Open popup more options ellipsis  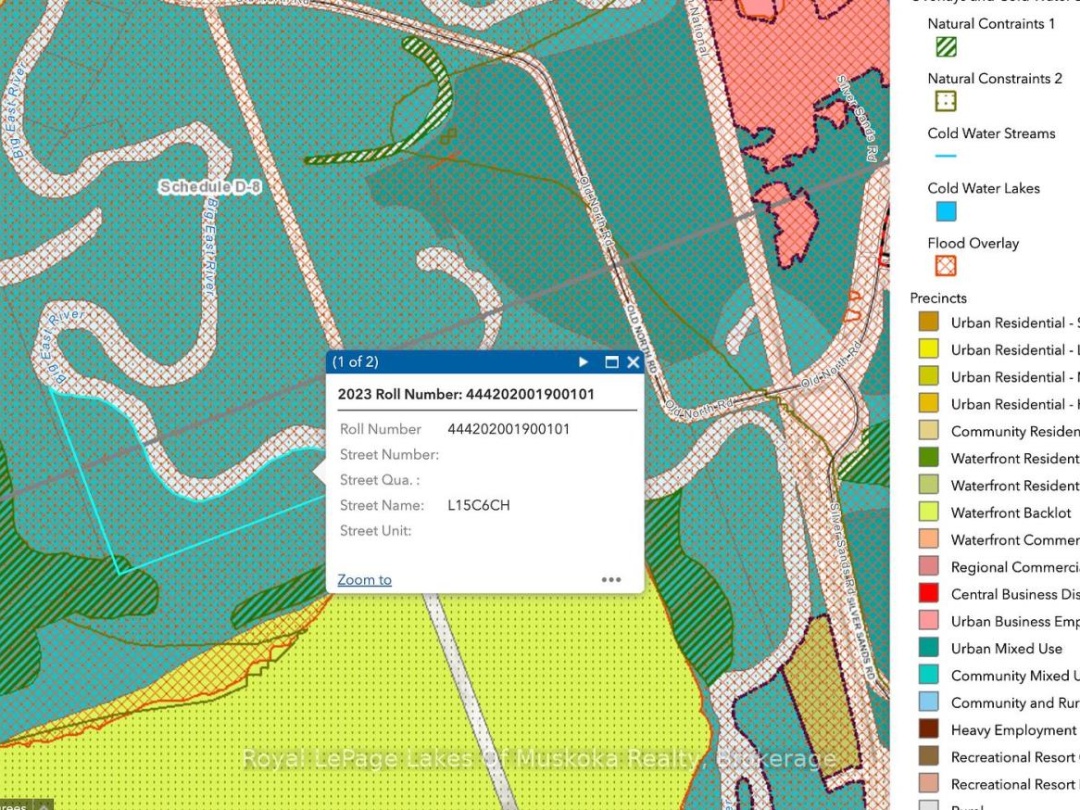click(611, 580)
